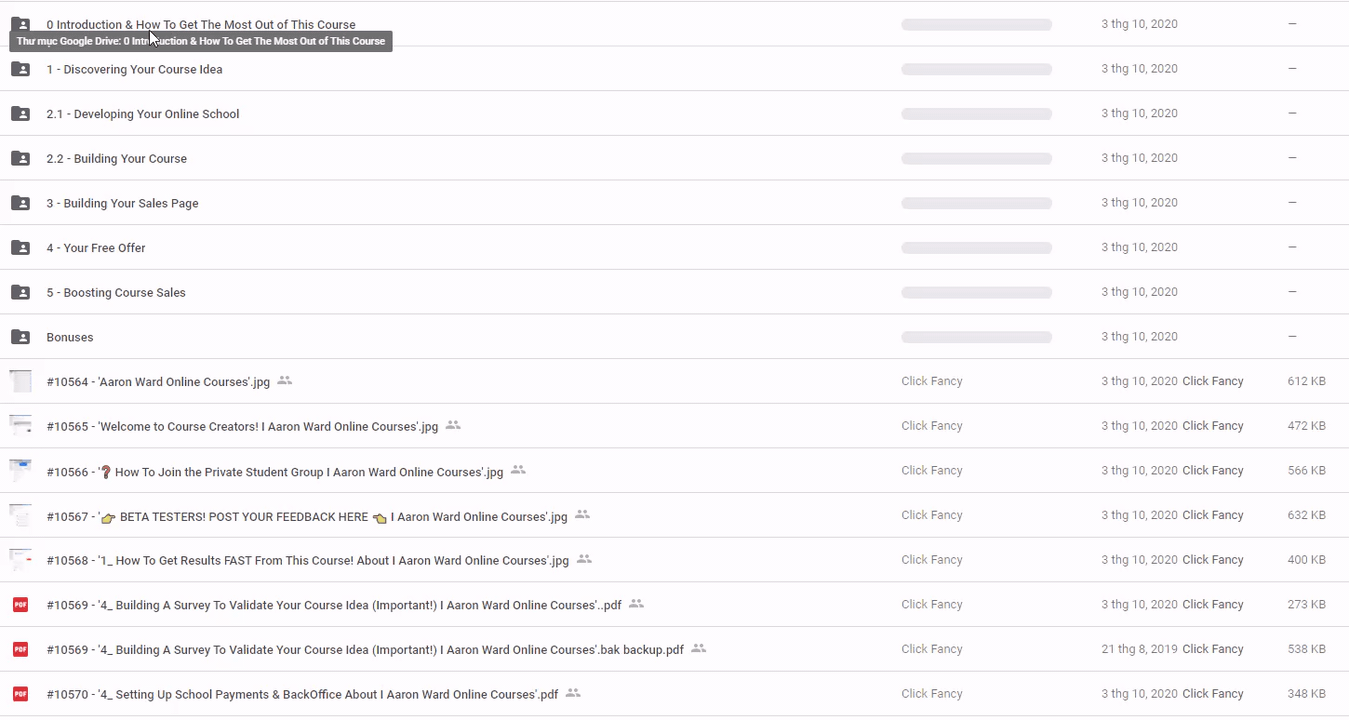Select thumbnail of #10568 How To Get Results FAST
This screenshot has height=720, width=1349.
tap(20, 560)
